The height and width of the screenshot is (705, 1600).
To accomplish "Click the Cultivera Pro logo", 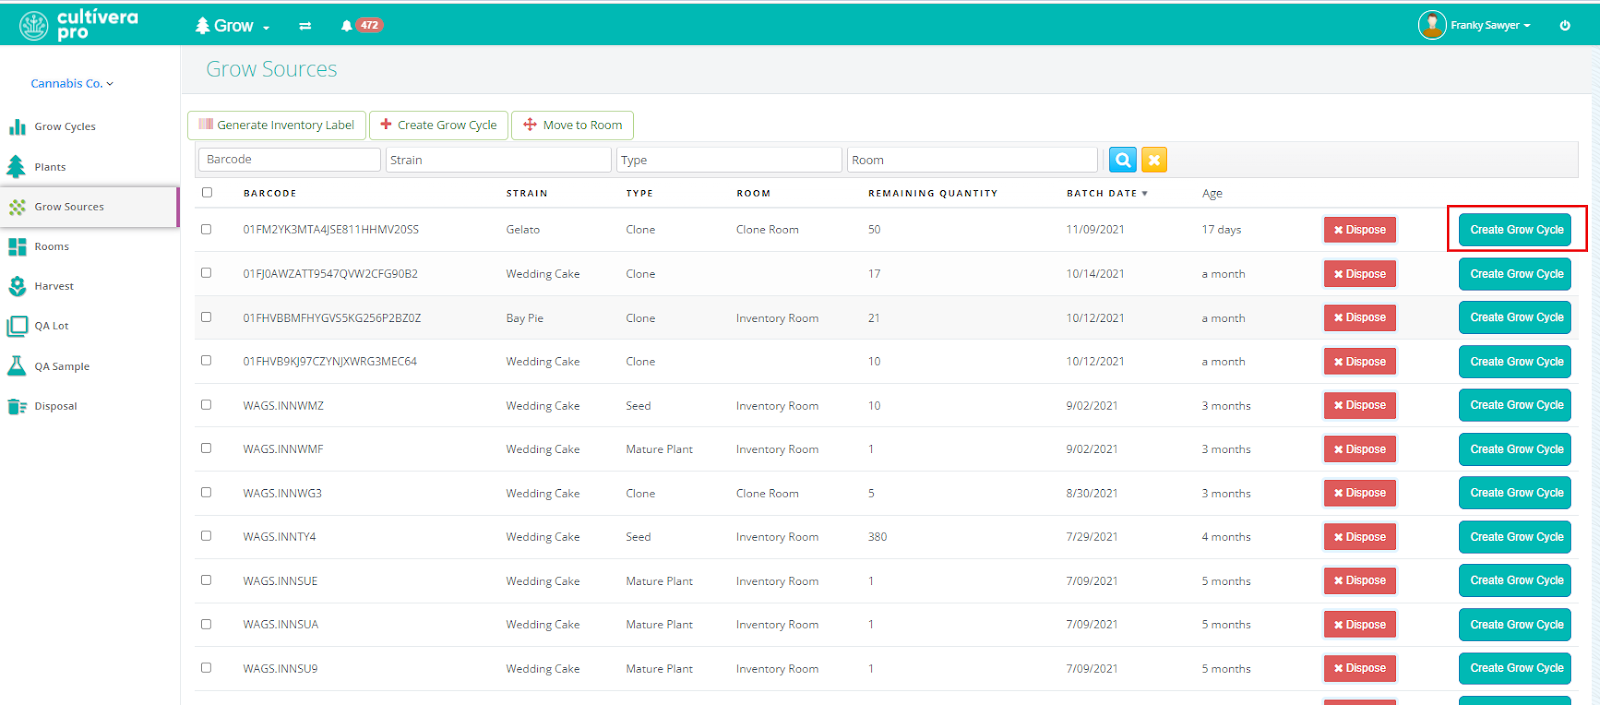I will tap(78, 25).
